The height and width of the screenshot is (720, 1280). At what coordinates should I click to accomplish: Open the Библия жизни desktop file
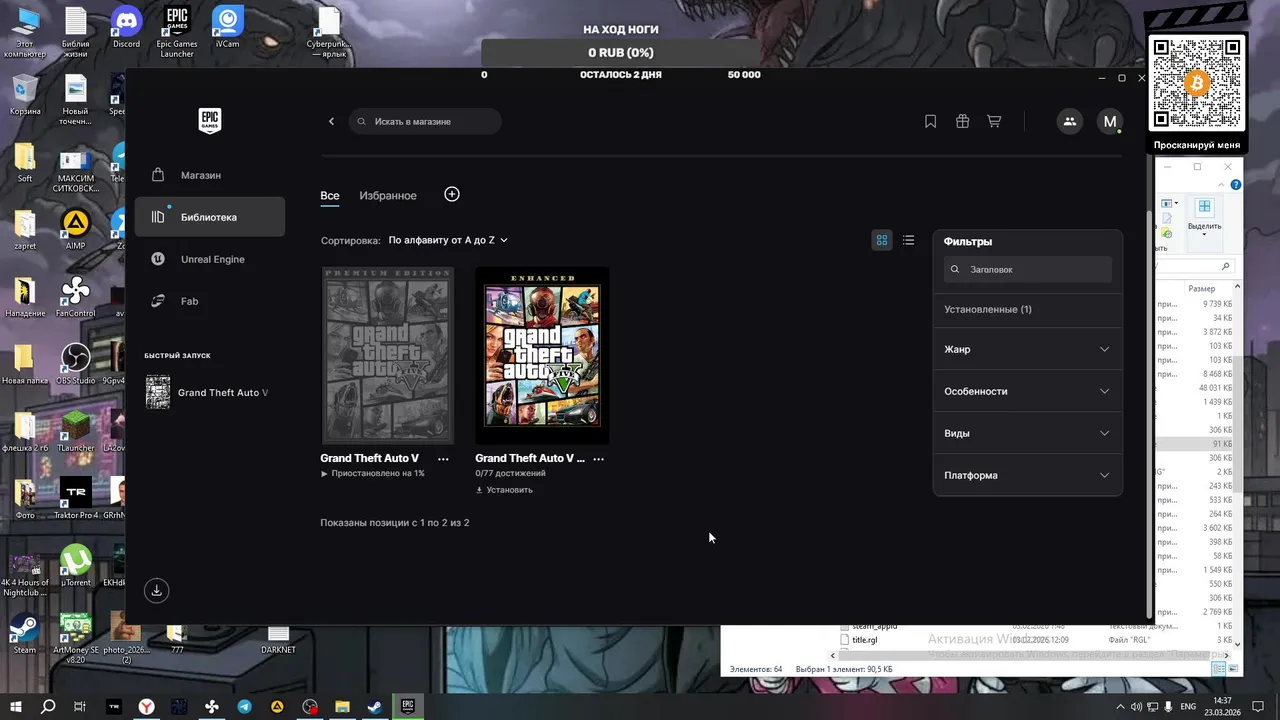pyautogui.click(x=75, y=31)
